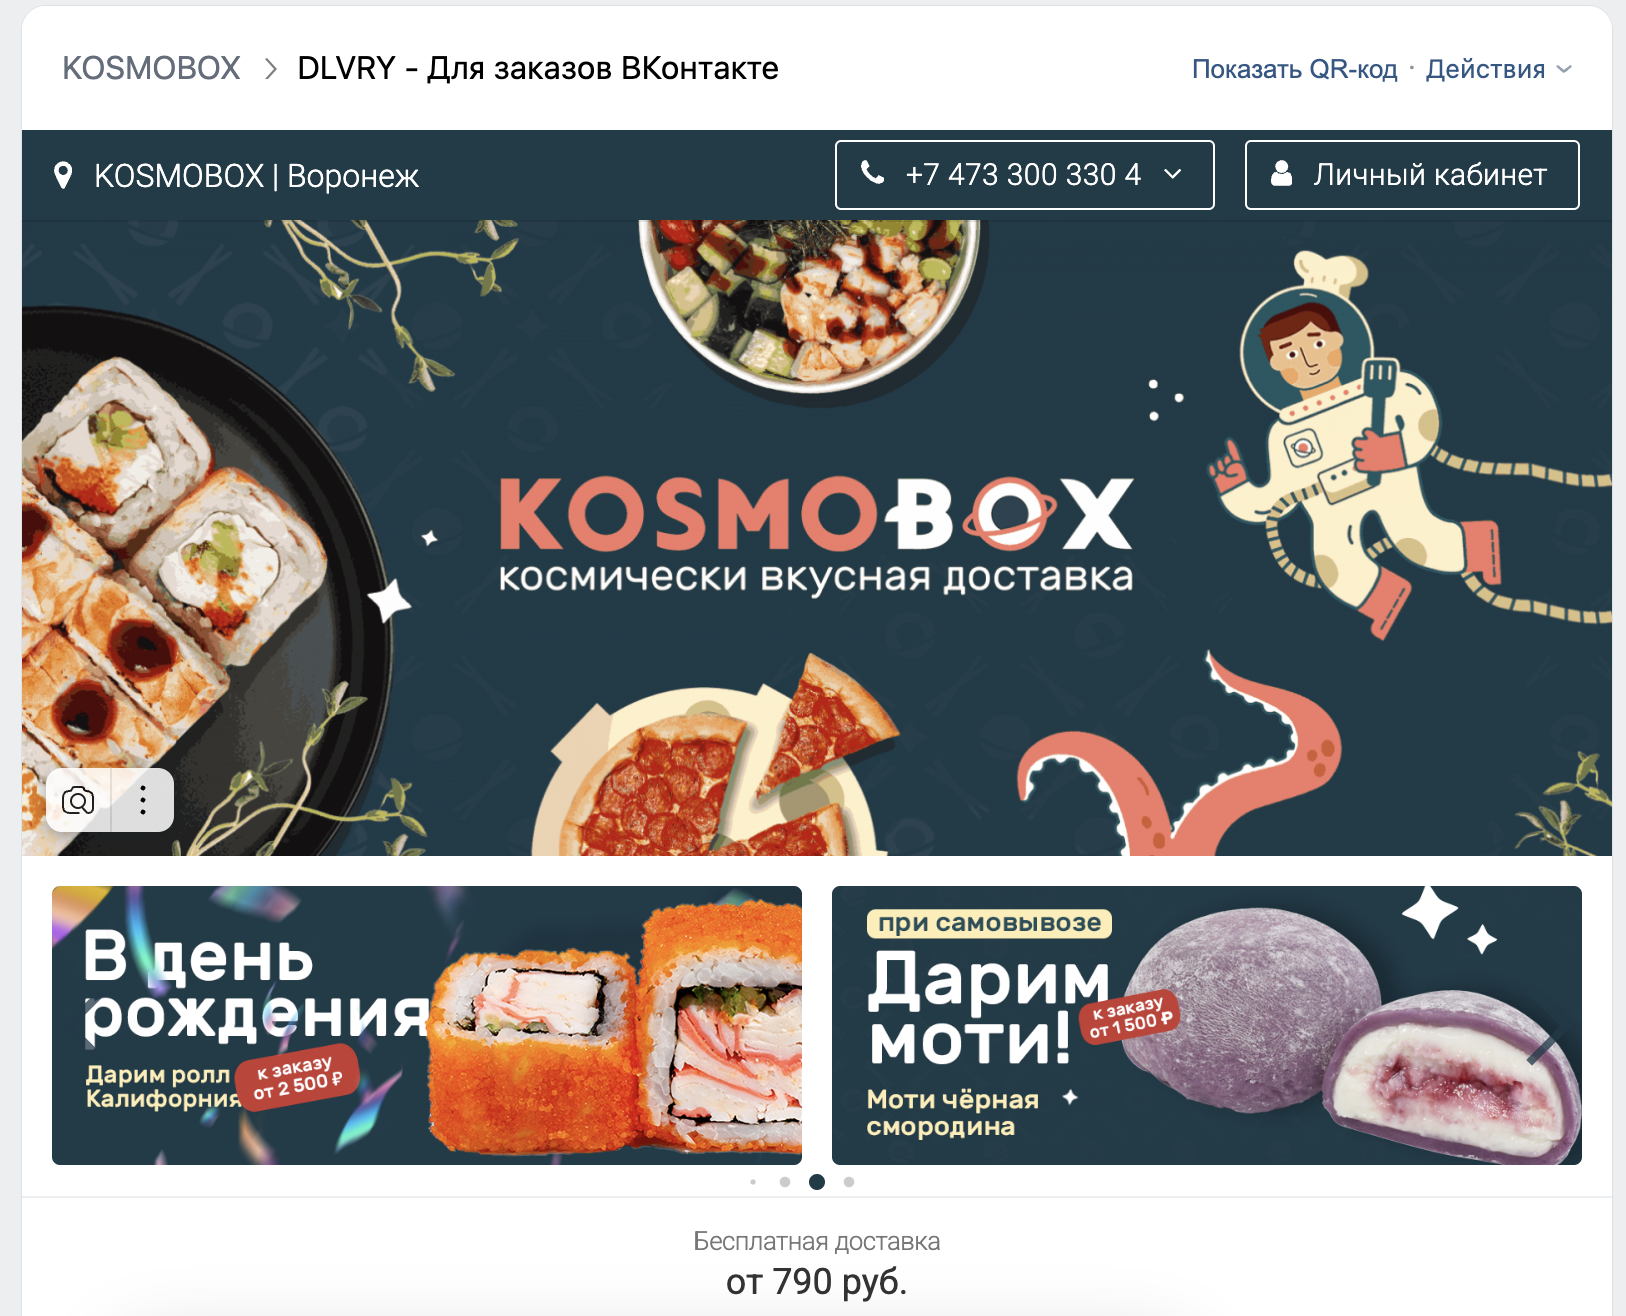Open the В день рождения promo banner
This screenshot has height=1316, width=1626.
click(x=427, y=1025)
